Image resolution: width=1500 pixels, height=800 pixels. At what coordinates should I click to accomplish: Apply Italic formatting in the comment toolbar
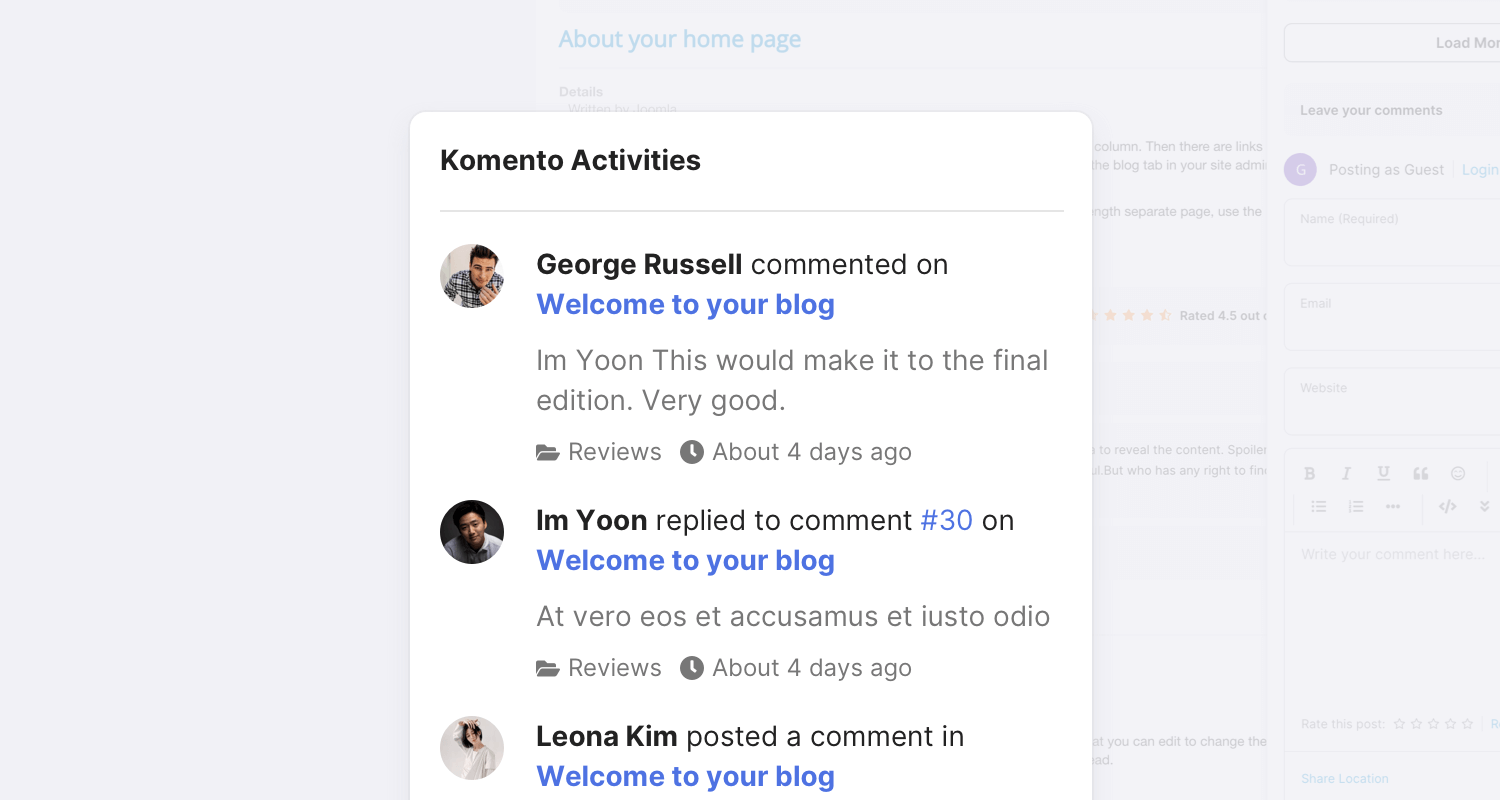coord(1346,473)
